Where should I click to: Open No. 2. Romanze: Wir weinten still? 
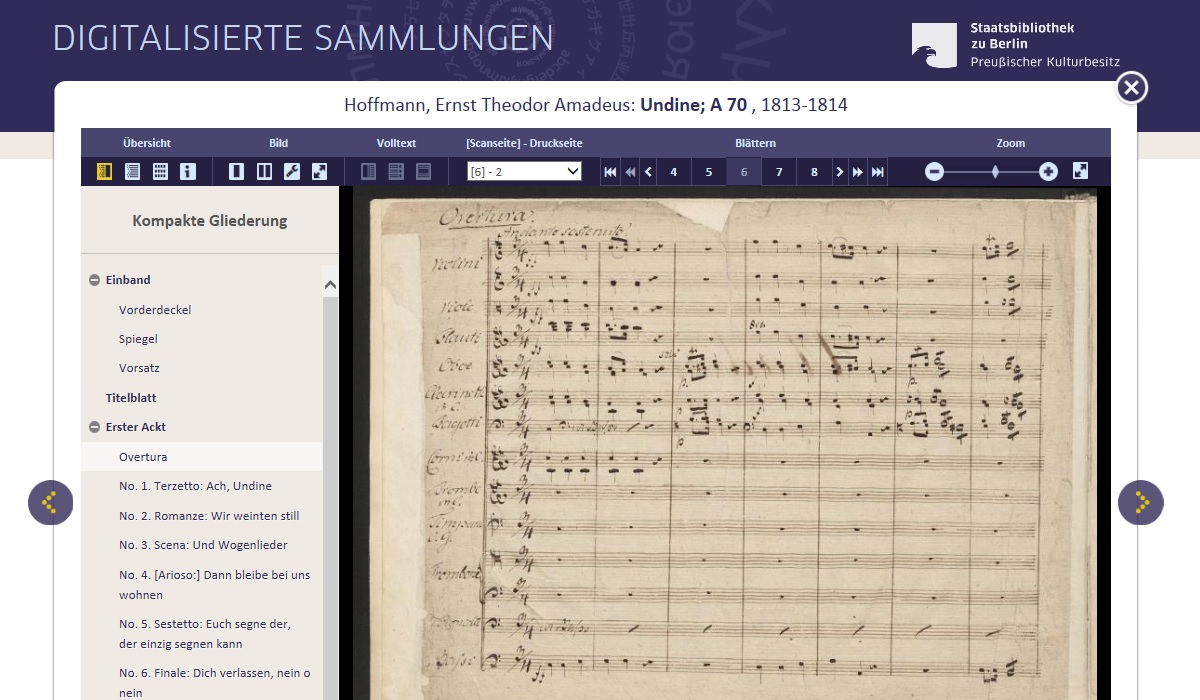click(209, 516)
